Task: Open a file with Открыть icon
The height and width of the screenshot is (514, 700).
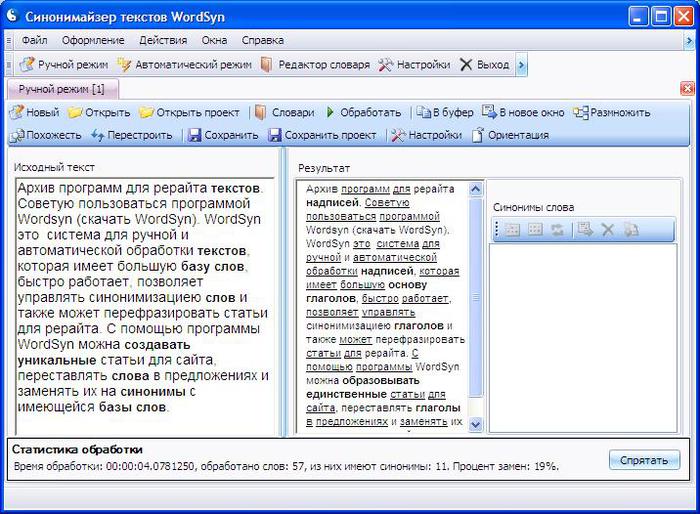Action: (76, 113)
